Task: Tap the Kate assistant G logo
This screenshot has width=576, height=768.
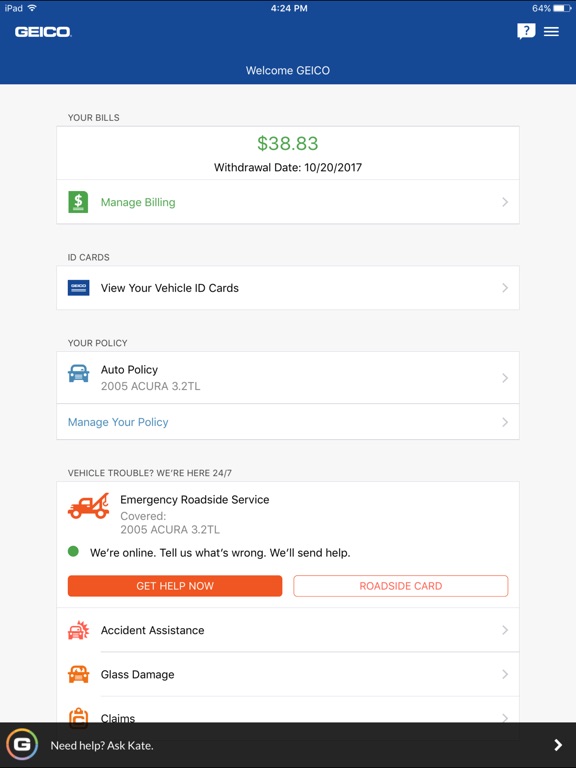Action: [22, 744]
